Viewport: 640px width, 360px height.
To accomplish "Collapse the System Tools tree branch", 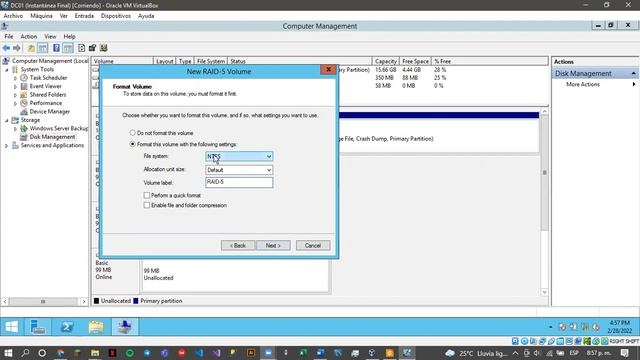I will [7, 70].
